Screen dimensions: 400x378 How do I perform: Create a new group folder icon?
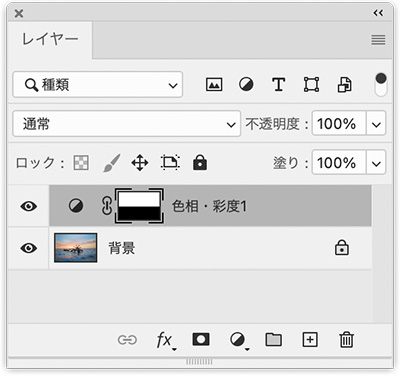(274, 340)
